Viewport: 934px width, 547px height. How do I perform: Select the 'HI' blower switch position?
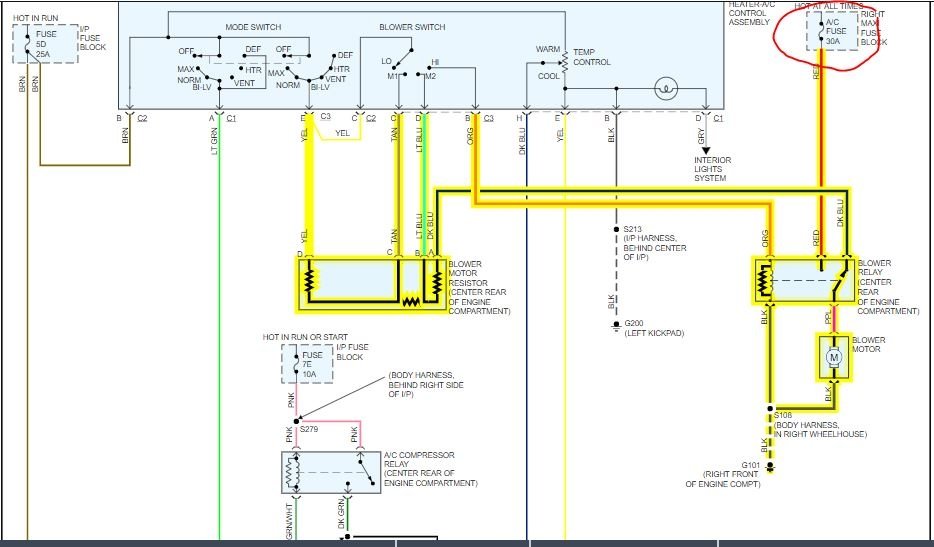click(x=435, y=62)
